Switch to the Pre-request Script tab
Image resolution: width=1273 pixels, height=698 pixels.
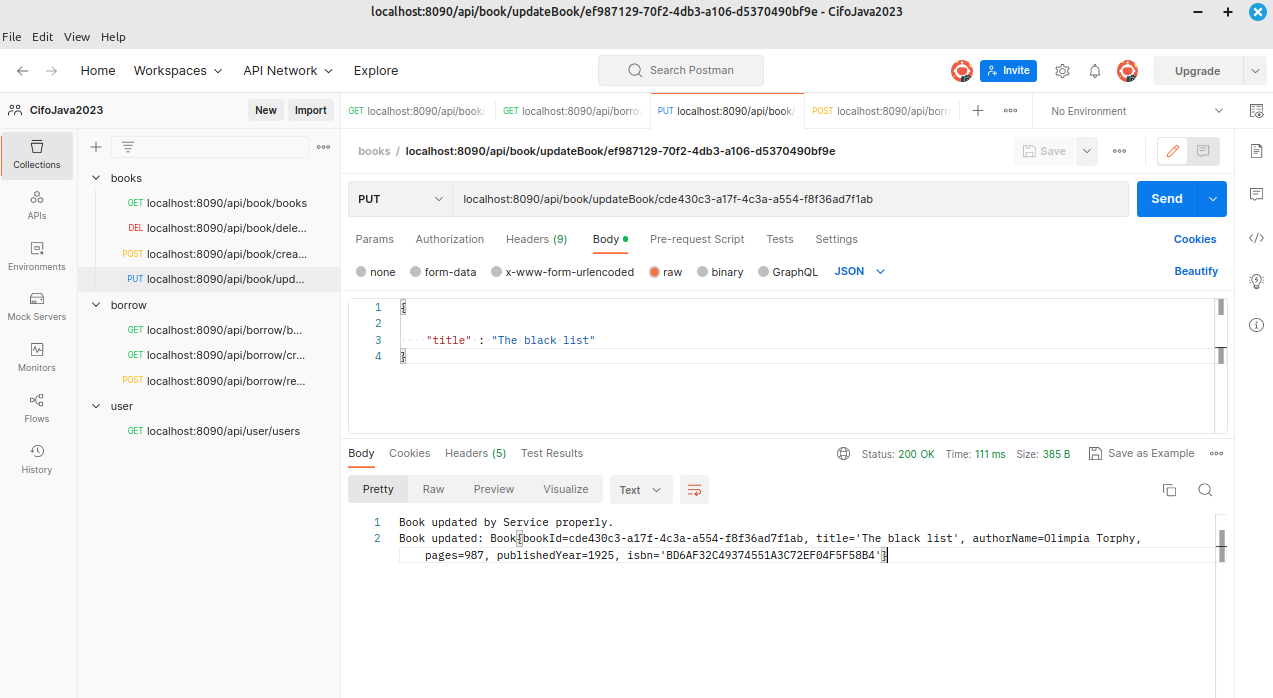pyautogui.click(x=697, y=240)
